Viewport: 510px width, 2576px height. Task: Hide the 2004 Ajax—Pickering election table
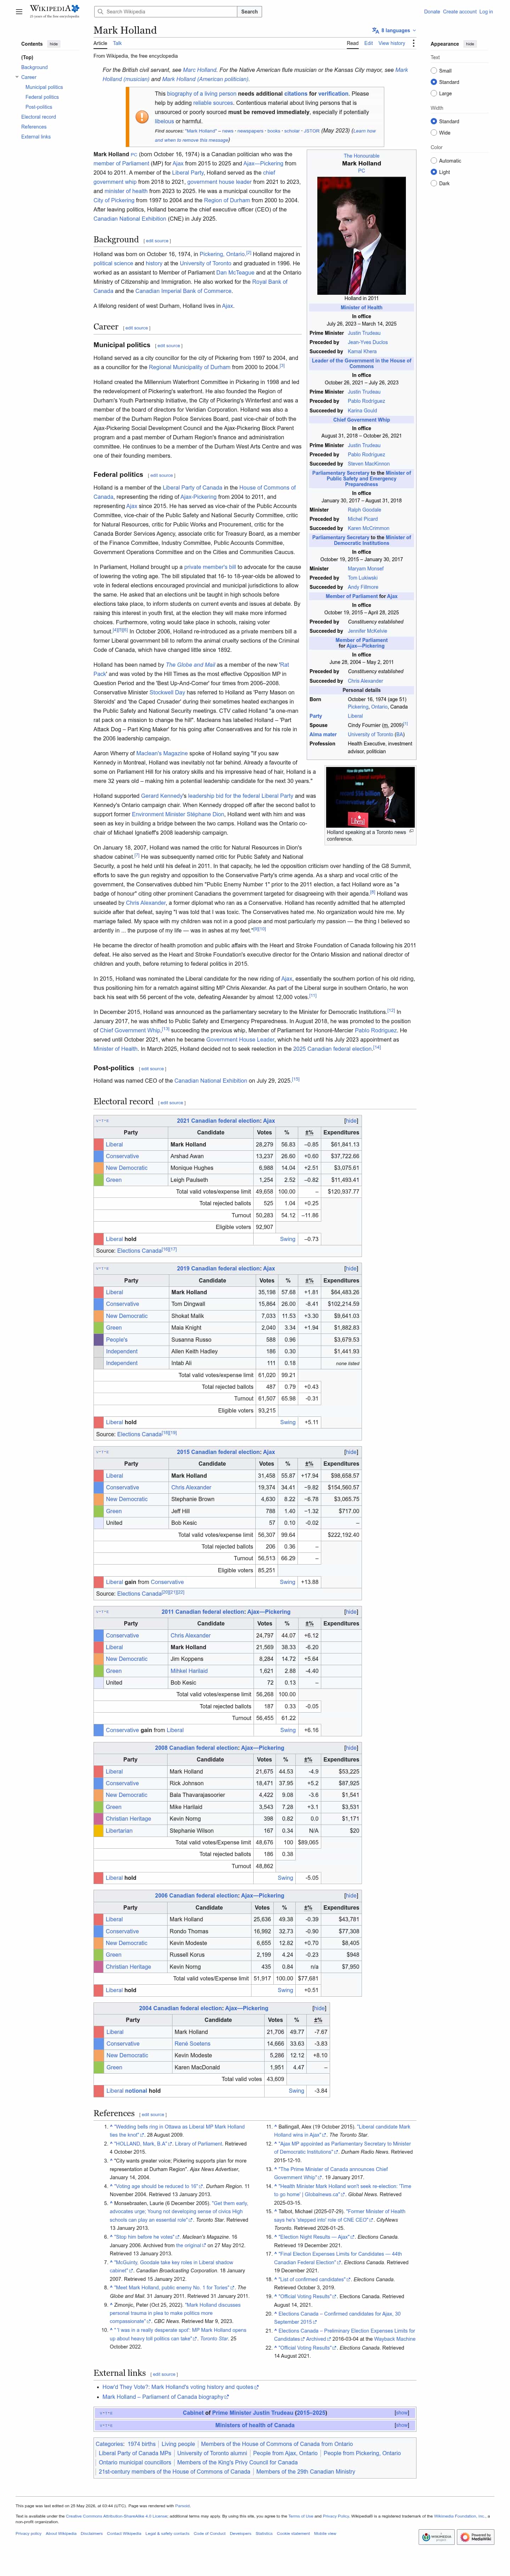click(319, 2008)
